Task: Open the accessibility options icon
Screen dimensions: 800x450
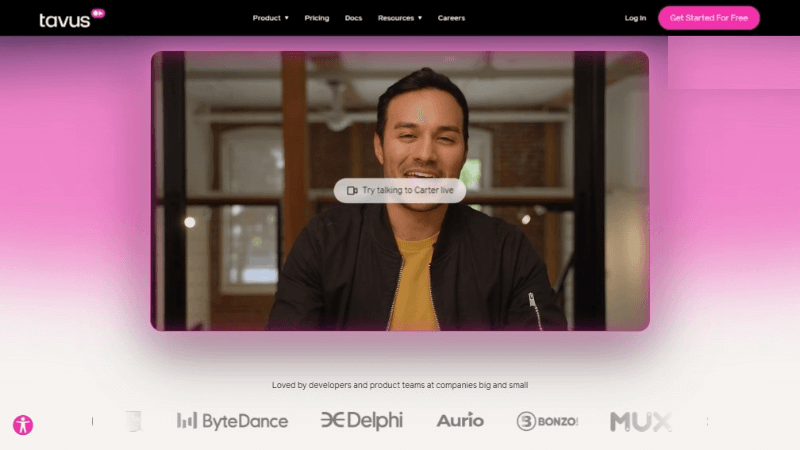Action: (23, 425)
